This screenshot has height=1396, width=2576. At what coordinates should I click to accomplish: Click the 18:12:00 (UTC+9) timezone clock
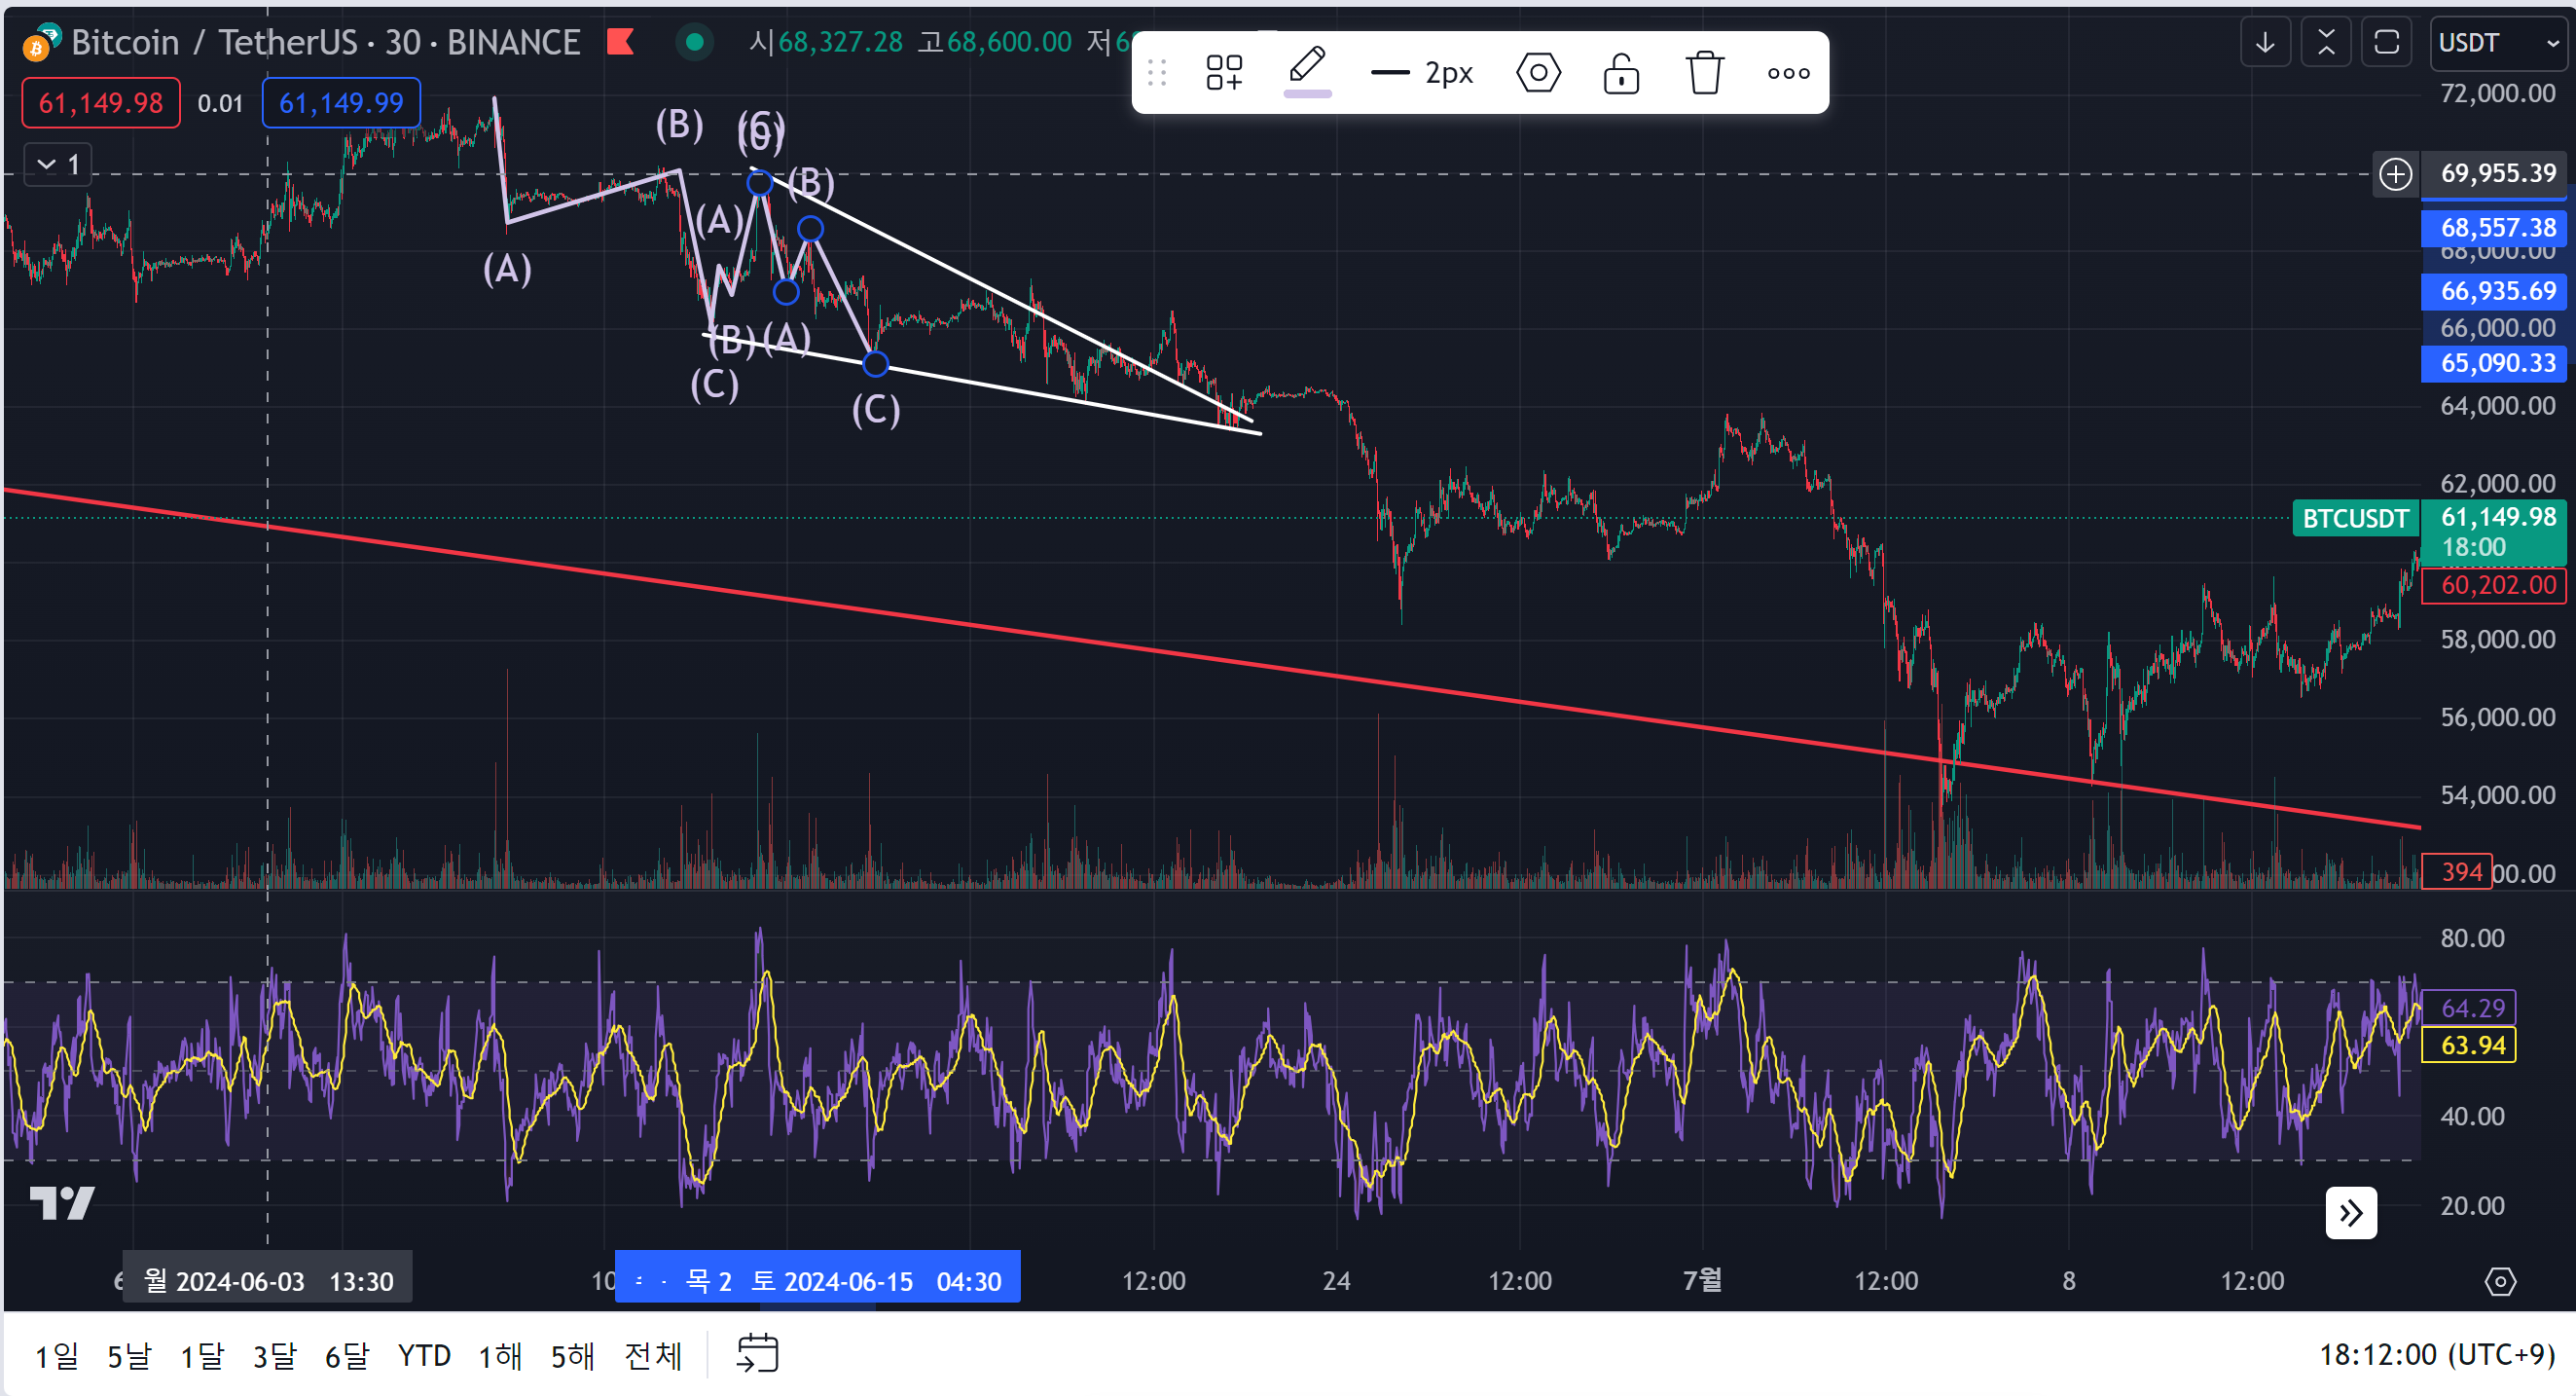click(2436, 1355)
